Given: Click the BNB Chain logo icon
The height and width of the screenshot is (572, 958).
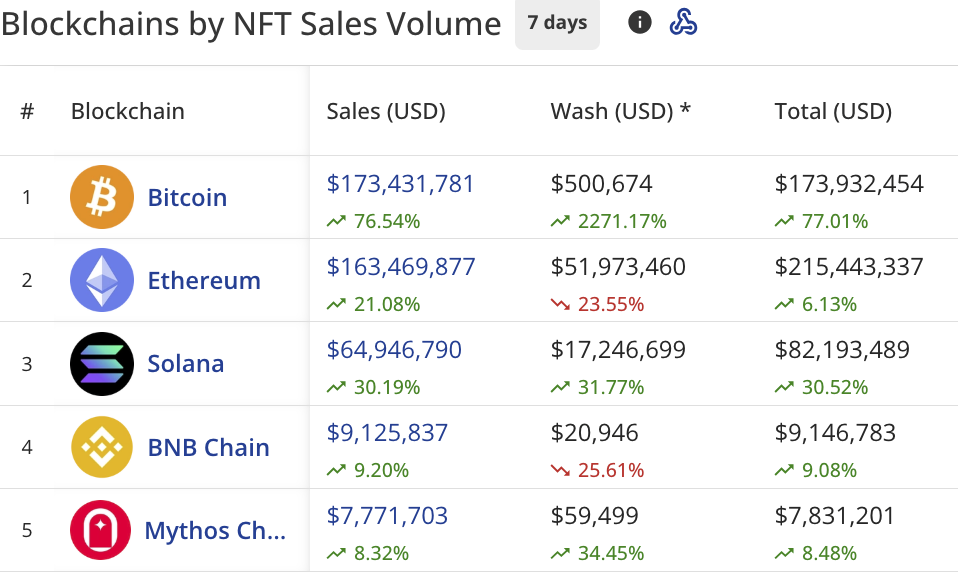Looking at the screenshot, I should [x=101, y=447].
